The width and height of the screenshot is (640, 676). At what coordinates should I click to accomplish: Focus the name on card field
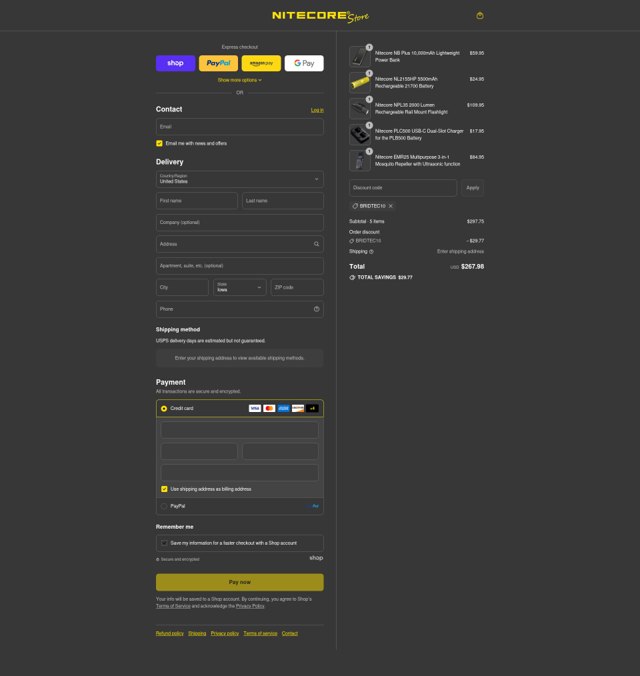coord(240,473)
